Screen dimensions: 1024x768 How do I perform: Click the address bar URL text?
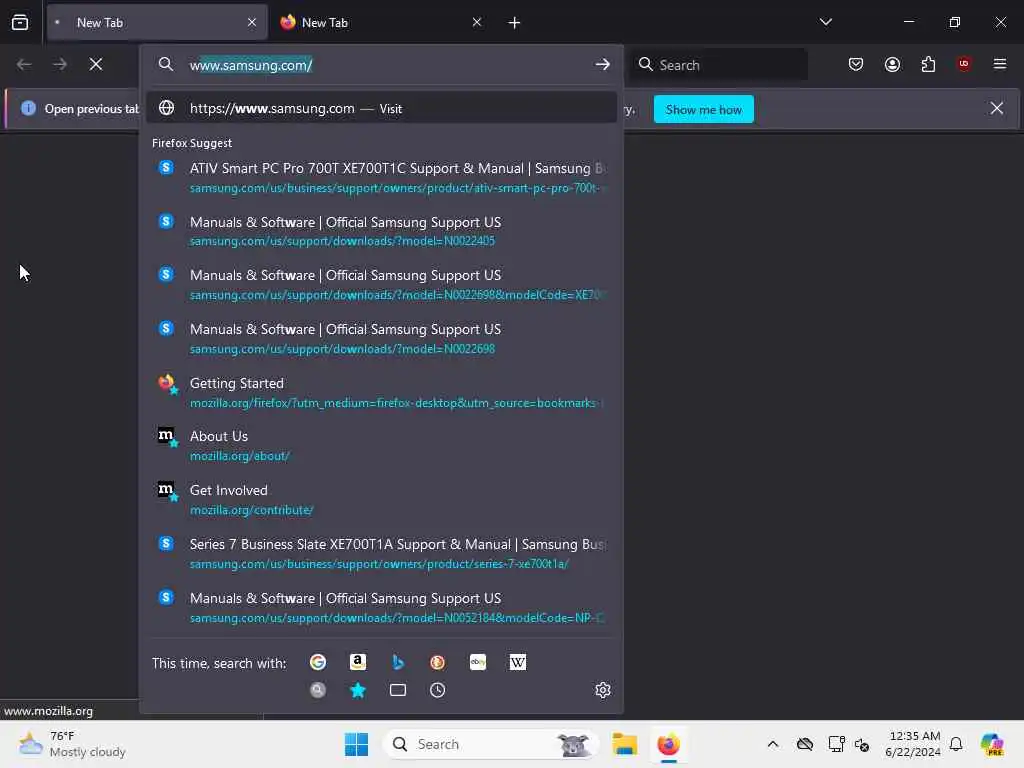[251, 65]
